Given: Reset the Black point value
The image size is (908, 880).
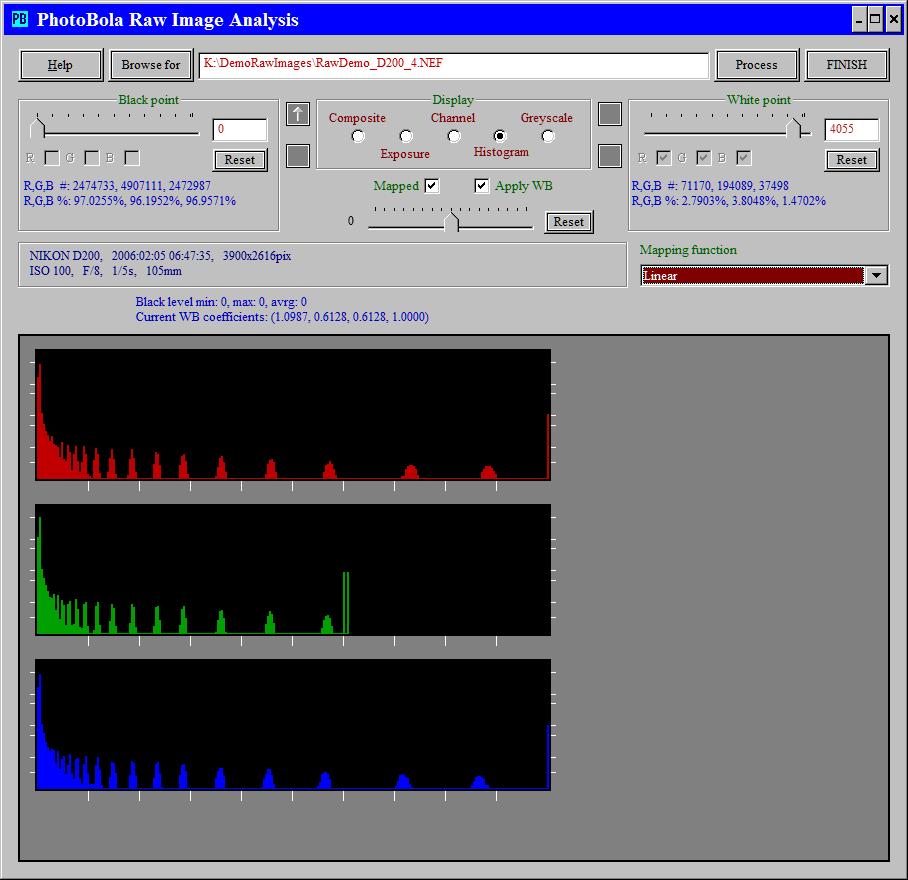Looking at the screenshot, I should click(240, 160).
